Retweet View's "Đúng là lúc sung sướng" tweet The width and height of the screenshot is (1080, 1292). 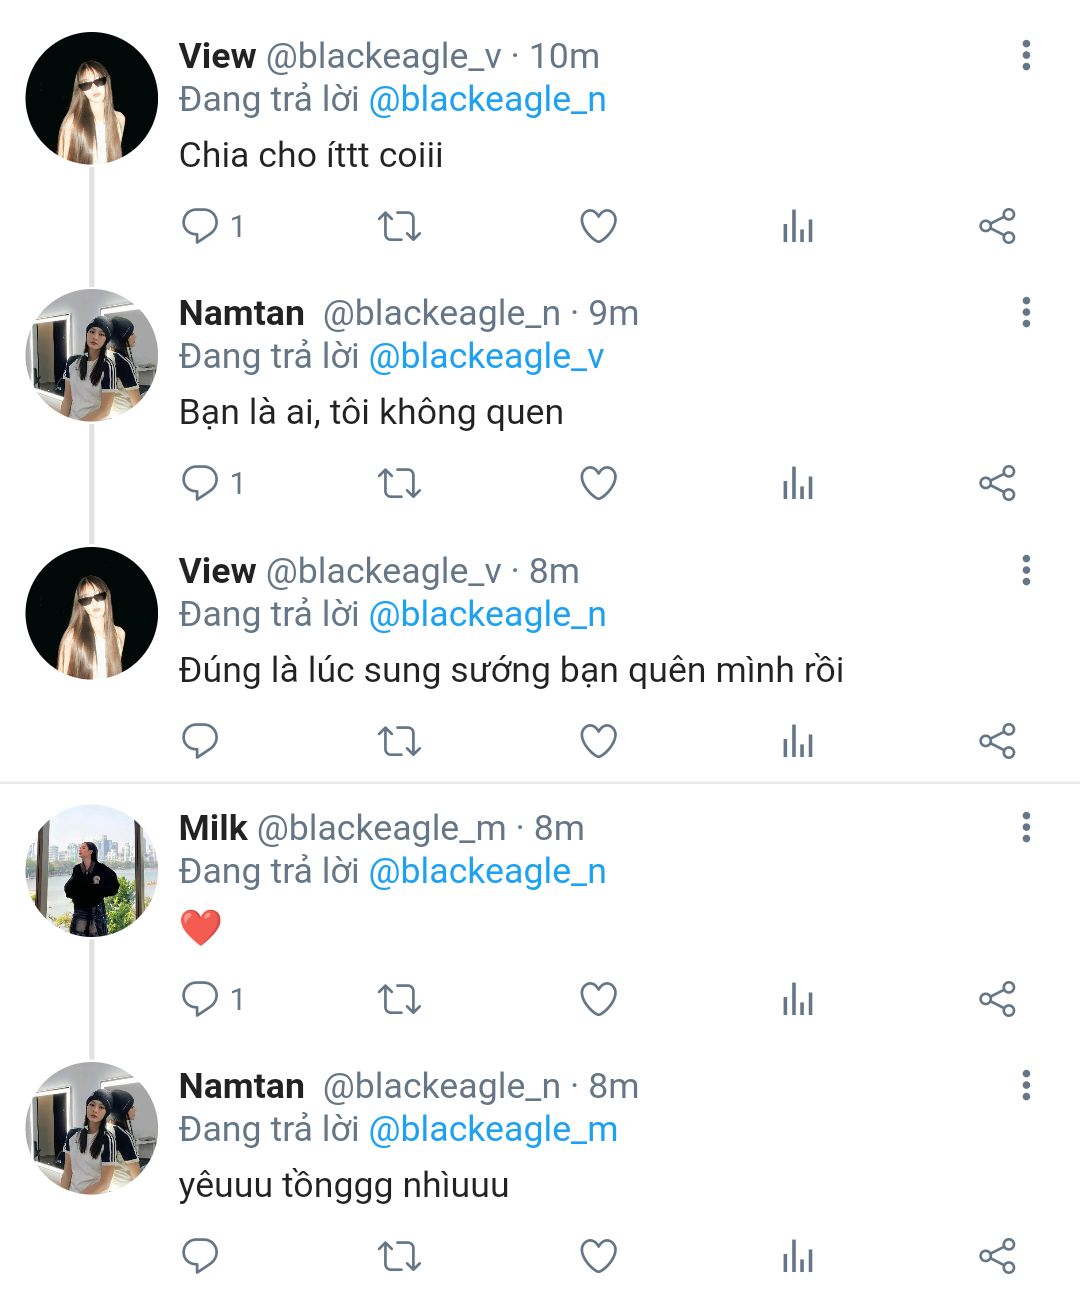click(x=399, y=741)
